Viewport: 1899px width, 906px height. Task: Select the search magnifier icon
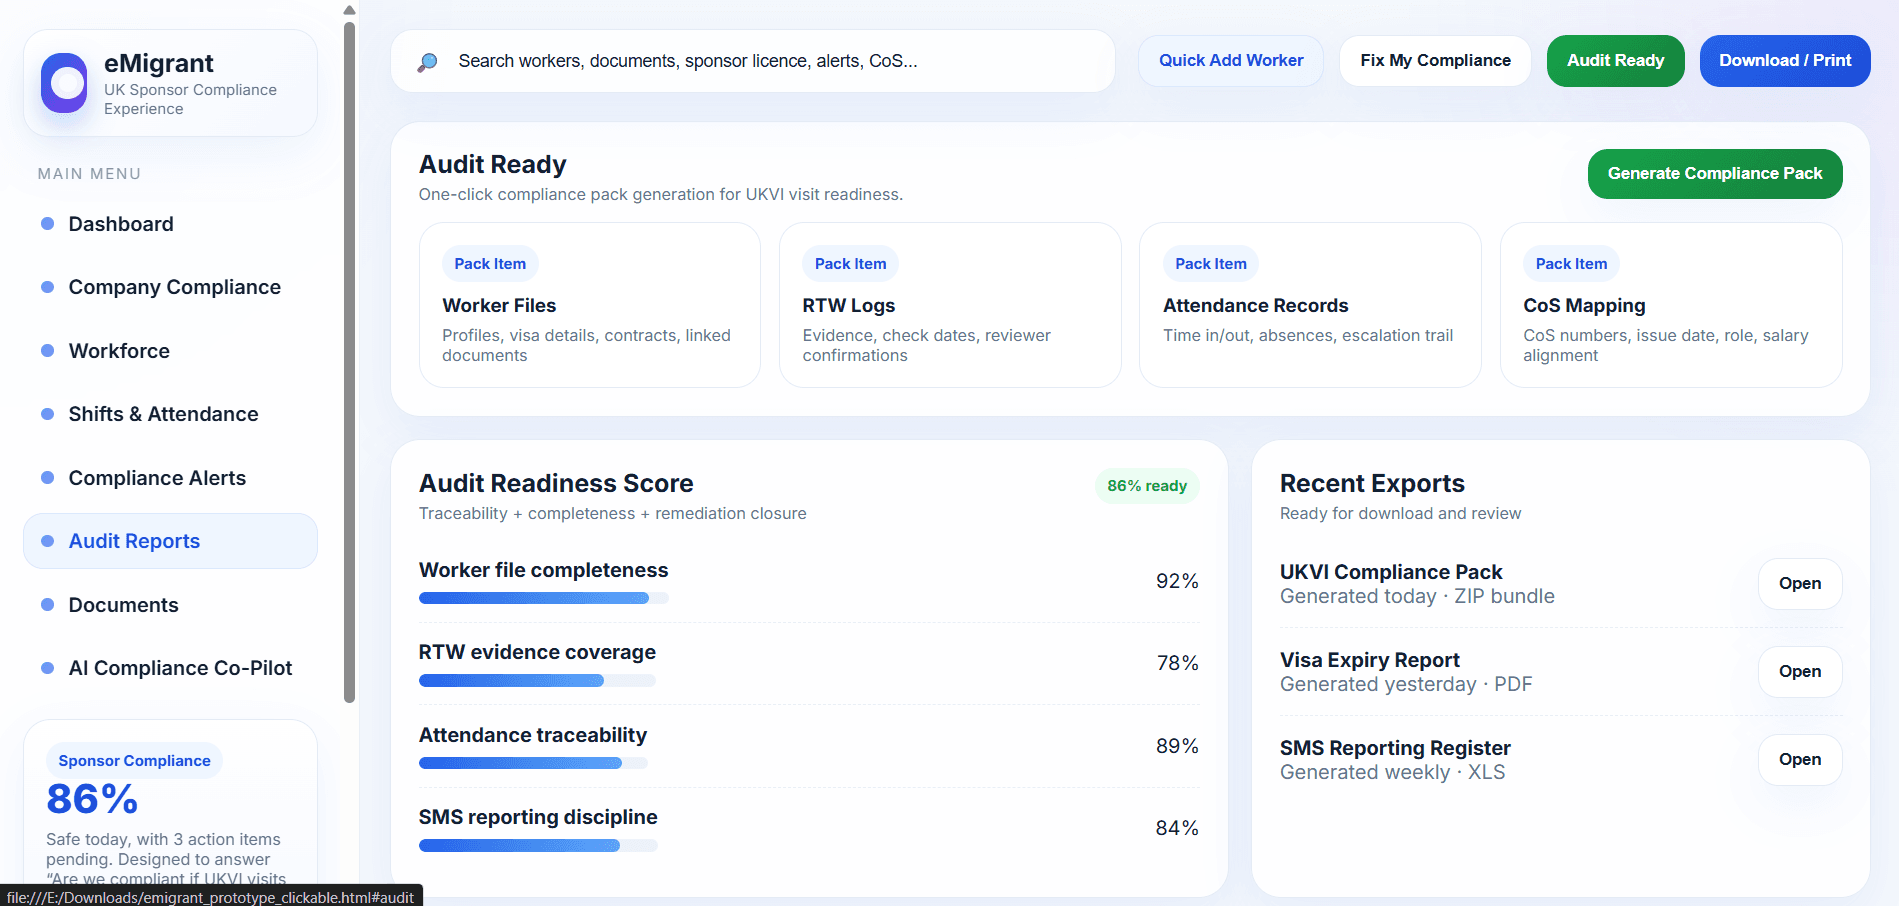(x=428, y=61)
